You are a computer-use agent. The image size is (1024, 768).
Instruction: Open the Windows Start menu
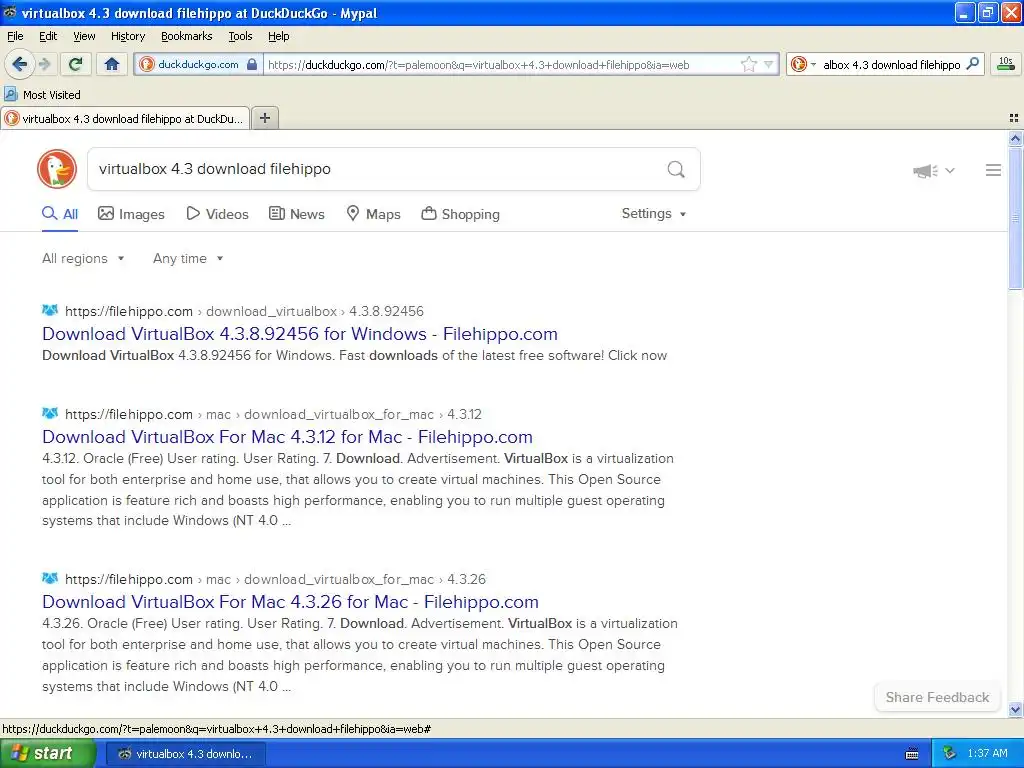tap(48, 754)
